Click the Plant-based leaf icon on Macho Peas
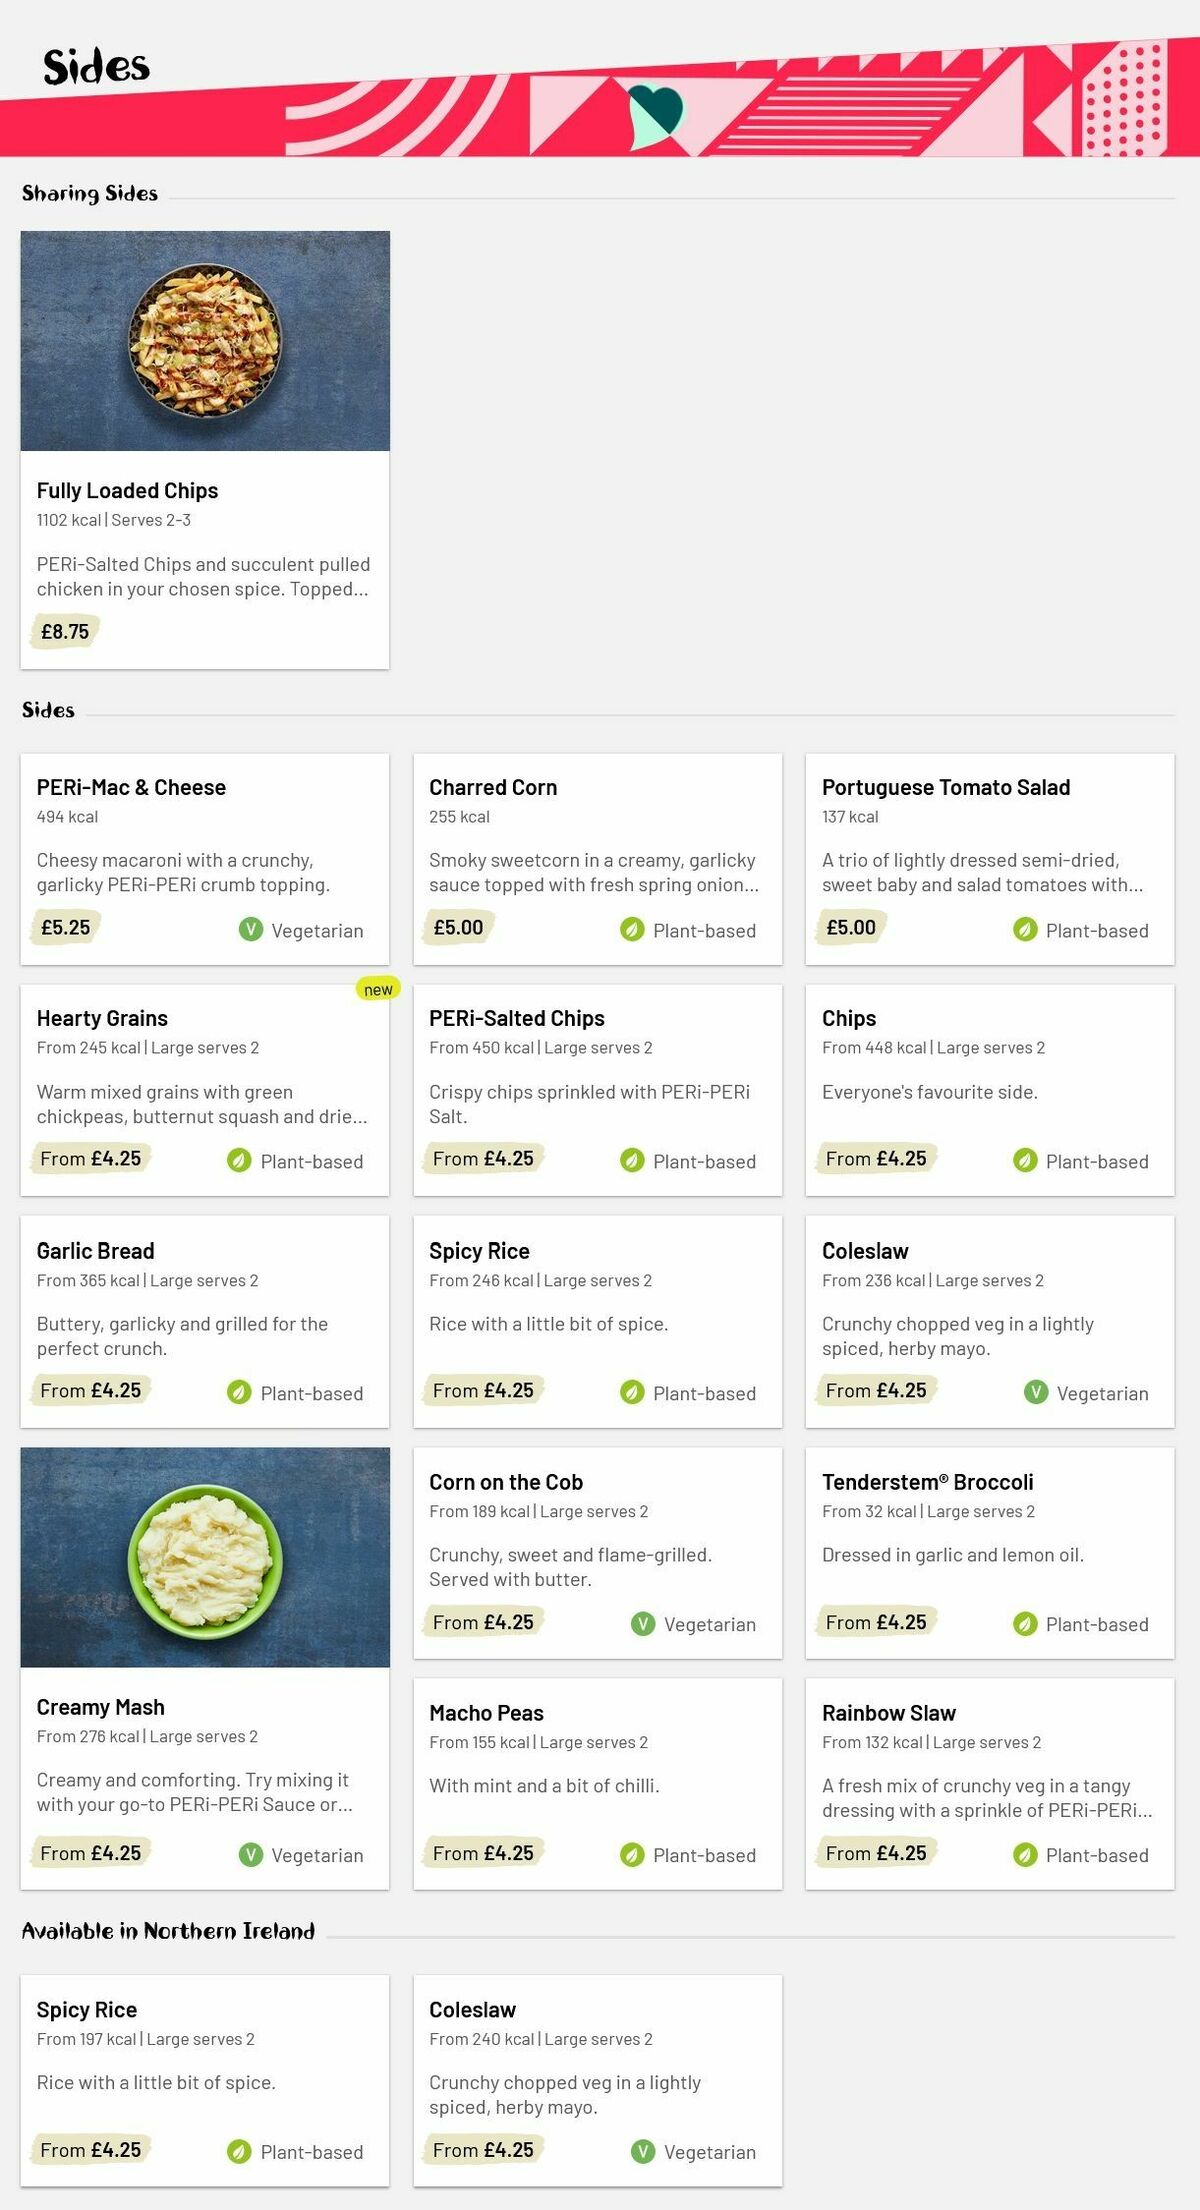Screen dimensions: 1200x2210 click(632, 1855)
